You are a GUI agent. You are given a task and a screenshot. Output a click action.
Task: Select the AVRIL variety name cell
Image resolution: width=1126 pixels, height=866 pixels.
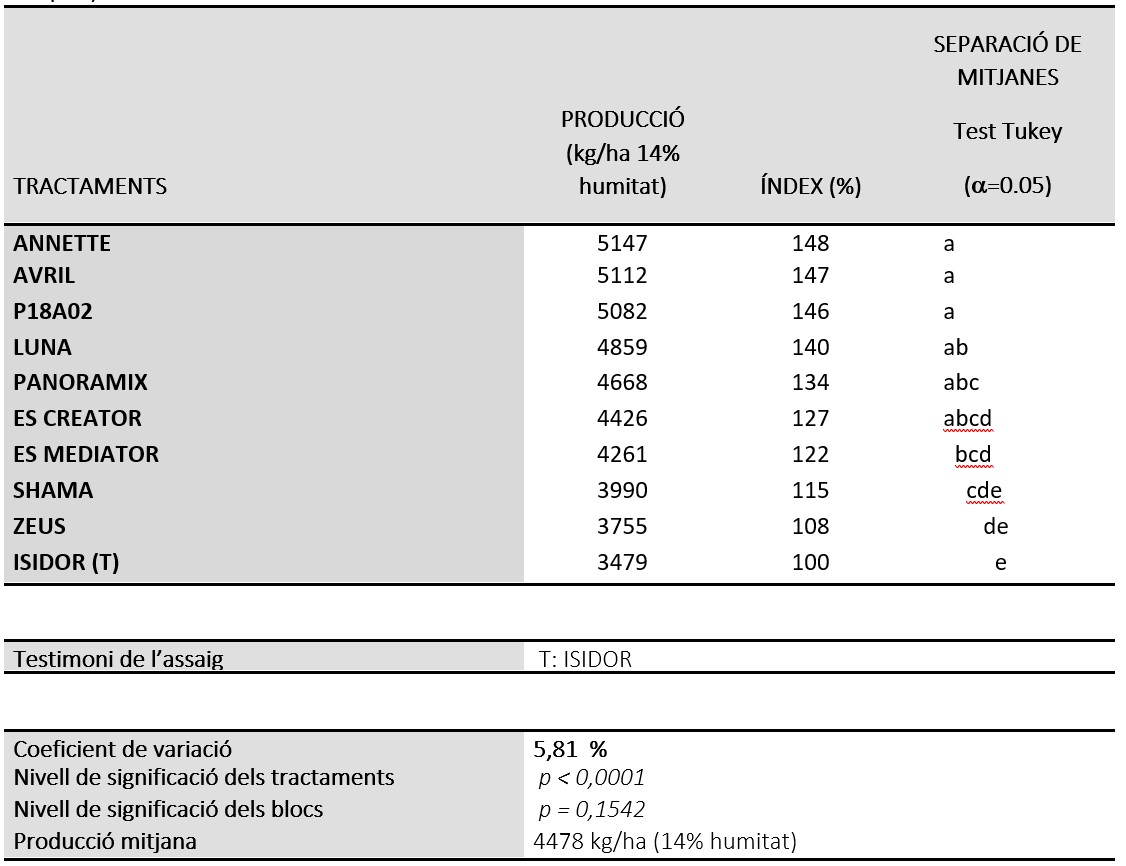click(44, 276)
